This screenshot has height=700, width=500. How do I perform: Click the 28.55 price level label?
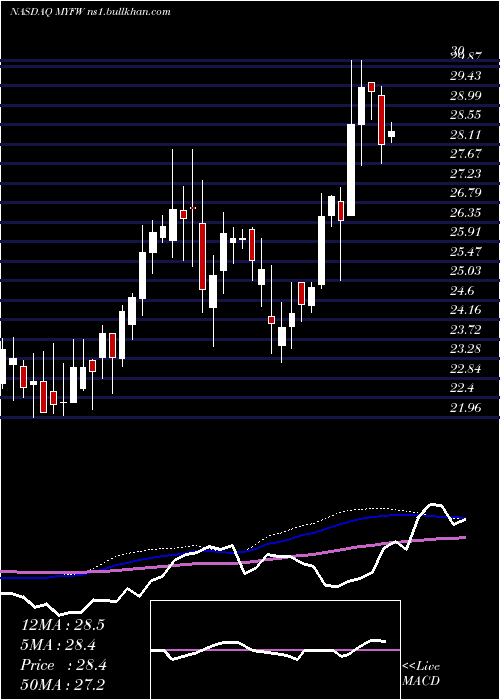(x=466, y=115)
